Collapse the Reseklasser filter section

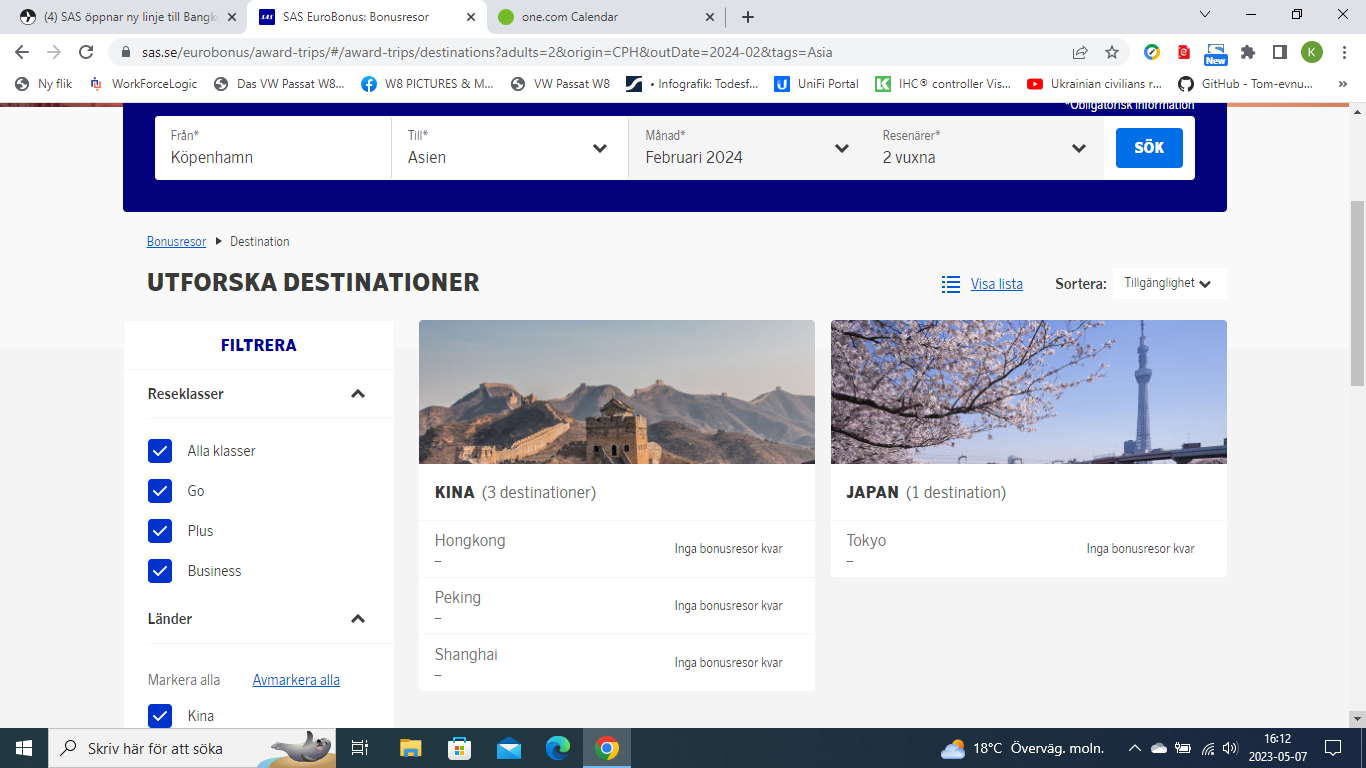(358, 394)
